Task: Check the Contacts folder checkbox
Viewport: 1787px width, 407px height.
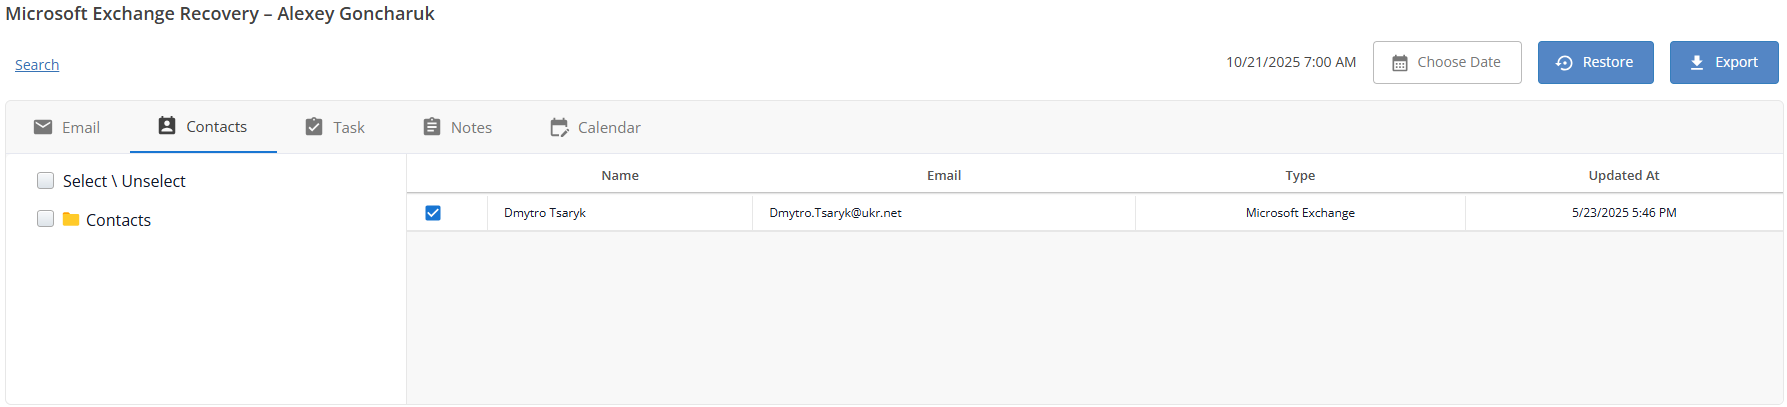Action: tap(45, 219)
